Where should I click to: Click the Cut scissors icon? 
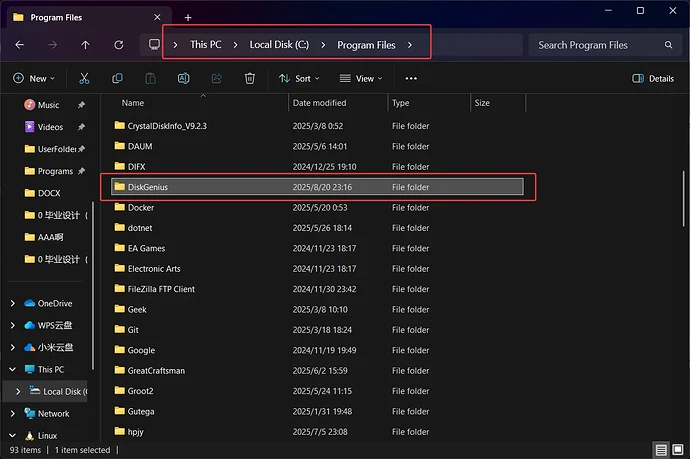tap(84, 78)
